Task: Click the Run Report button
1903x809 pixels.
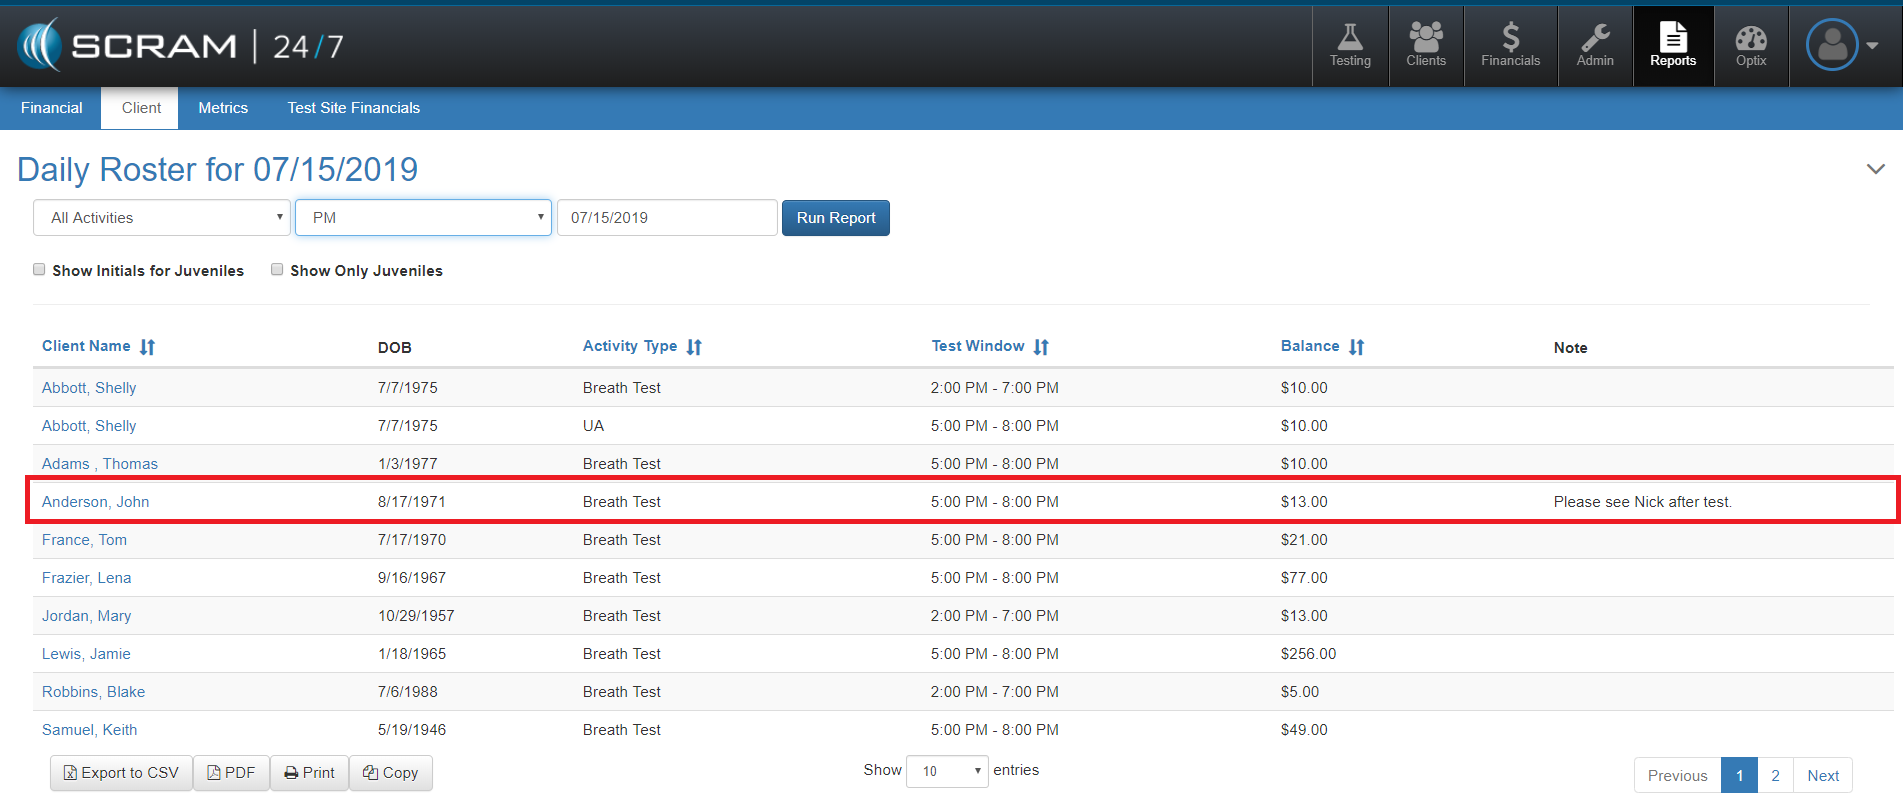Action: pyautogui.click(x=835, y=218)
